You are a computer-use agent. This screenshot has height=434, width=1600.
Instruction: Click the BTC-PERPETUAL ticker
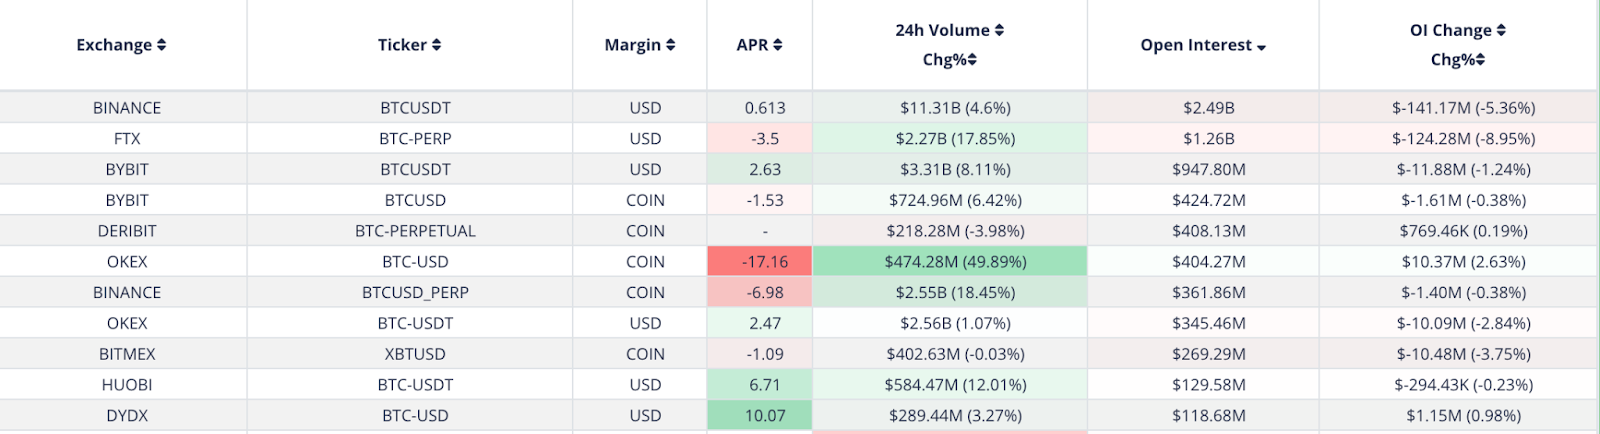tap(415, 231)
